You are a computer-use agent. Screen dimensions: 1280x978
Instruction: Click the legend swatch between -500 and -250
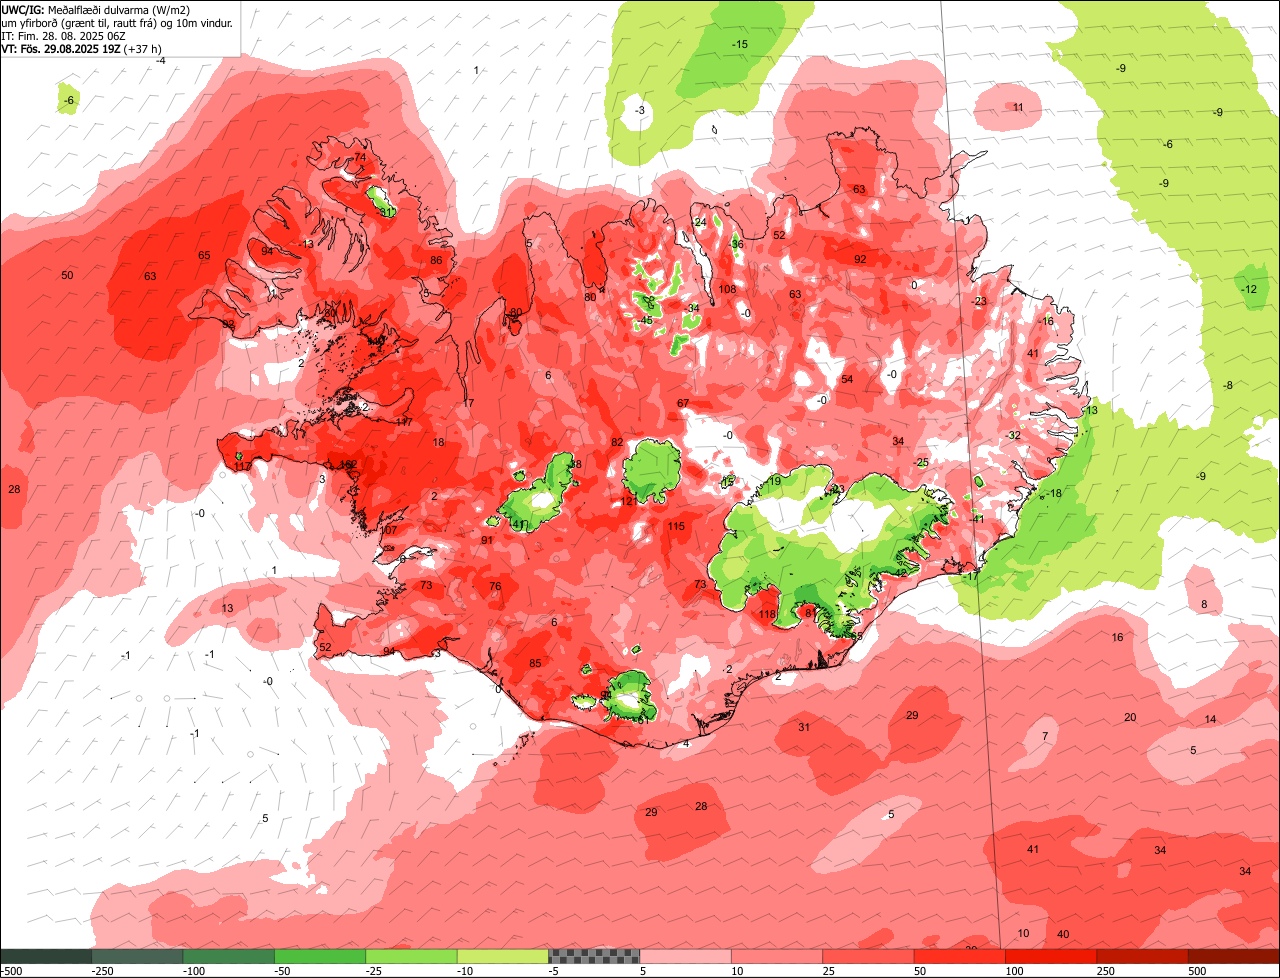point(46,956)
